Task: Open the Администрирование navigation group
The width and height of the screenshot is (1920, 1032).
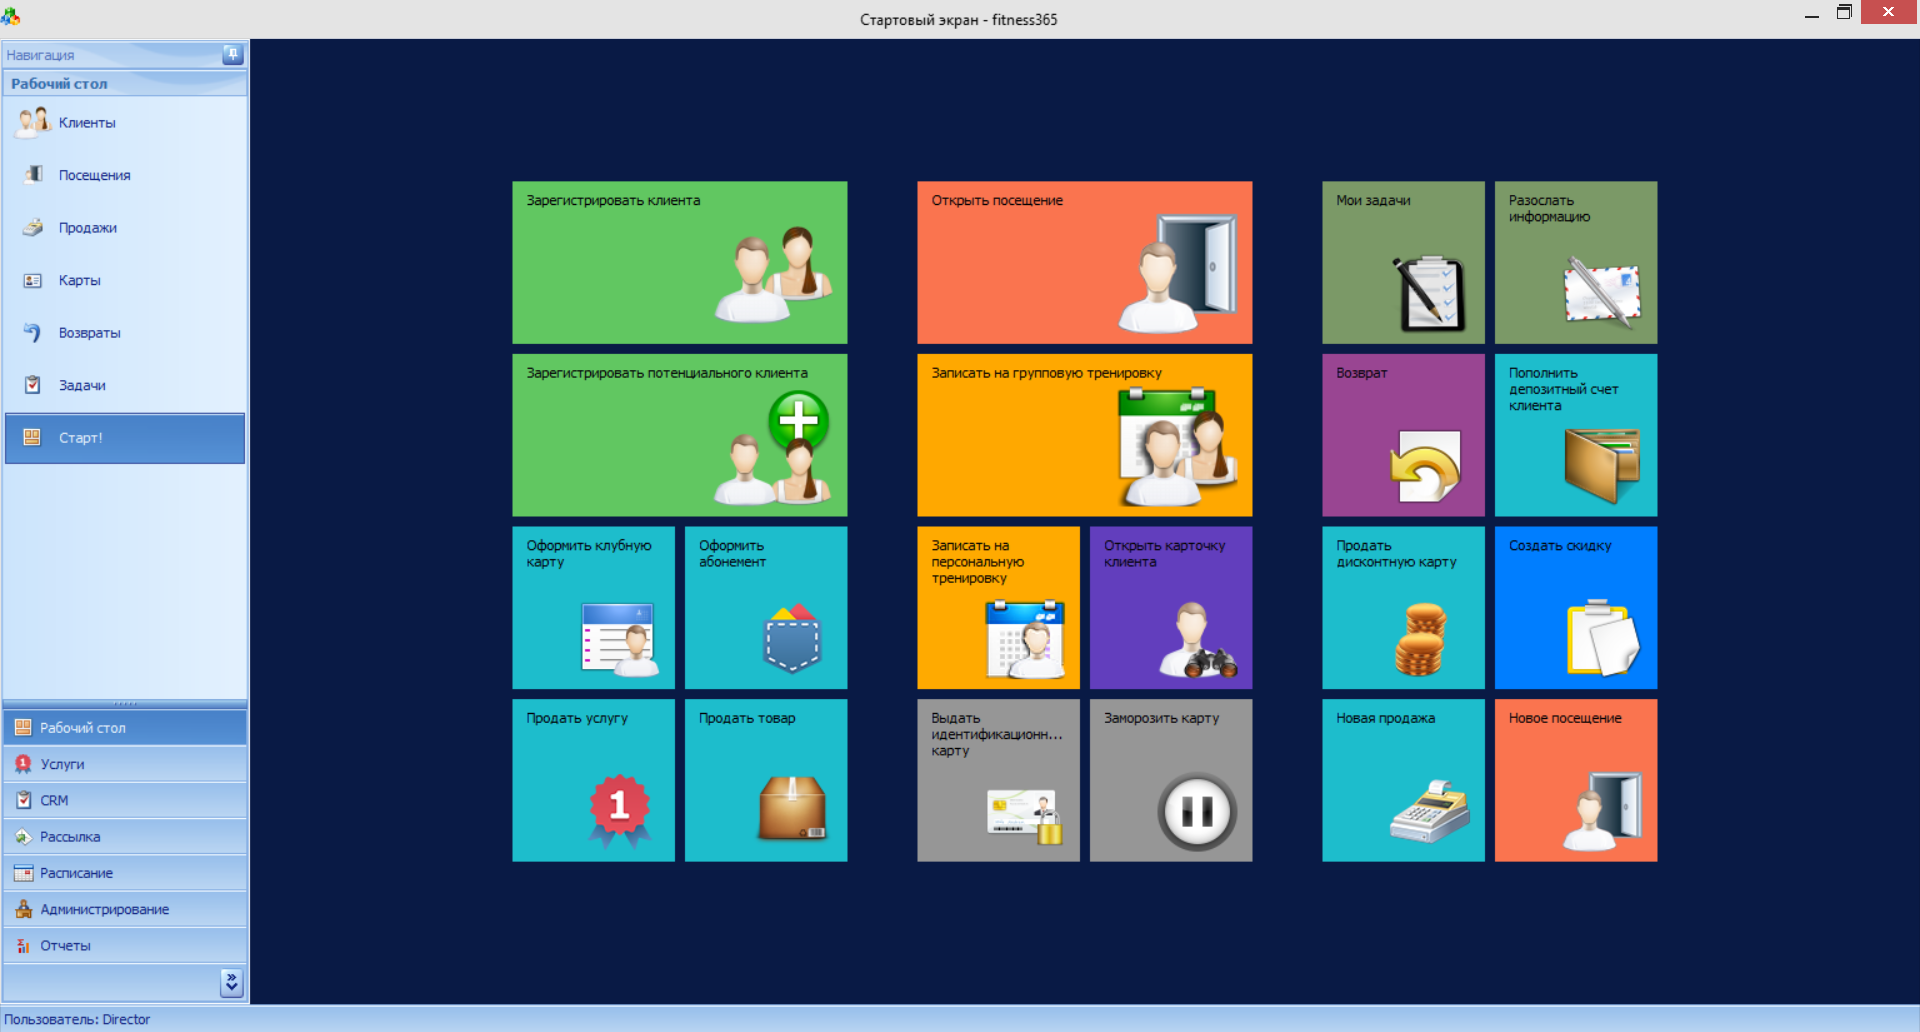Action: tap(125, 909)
